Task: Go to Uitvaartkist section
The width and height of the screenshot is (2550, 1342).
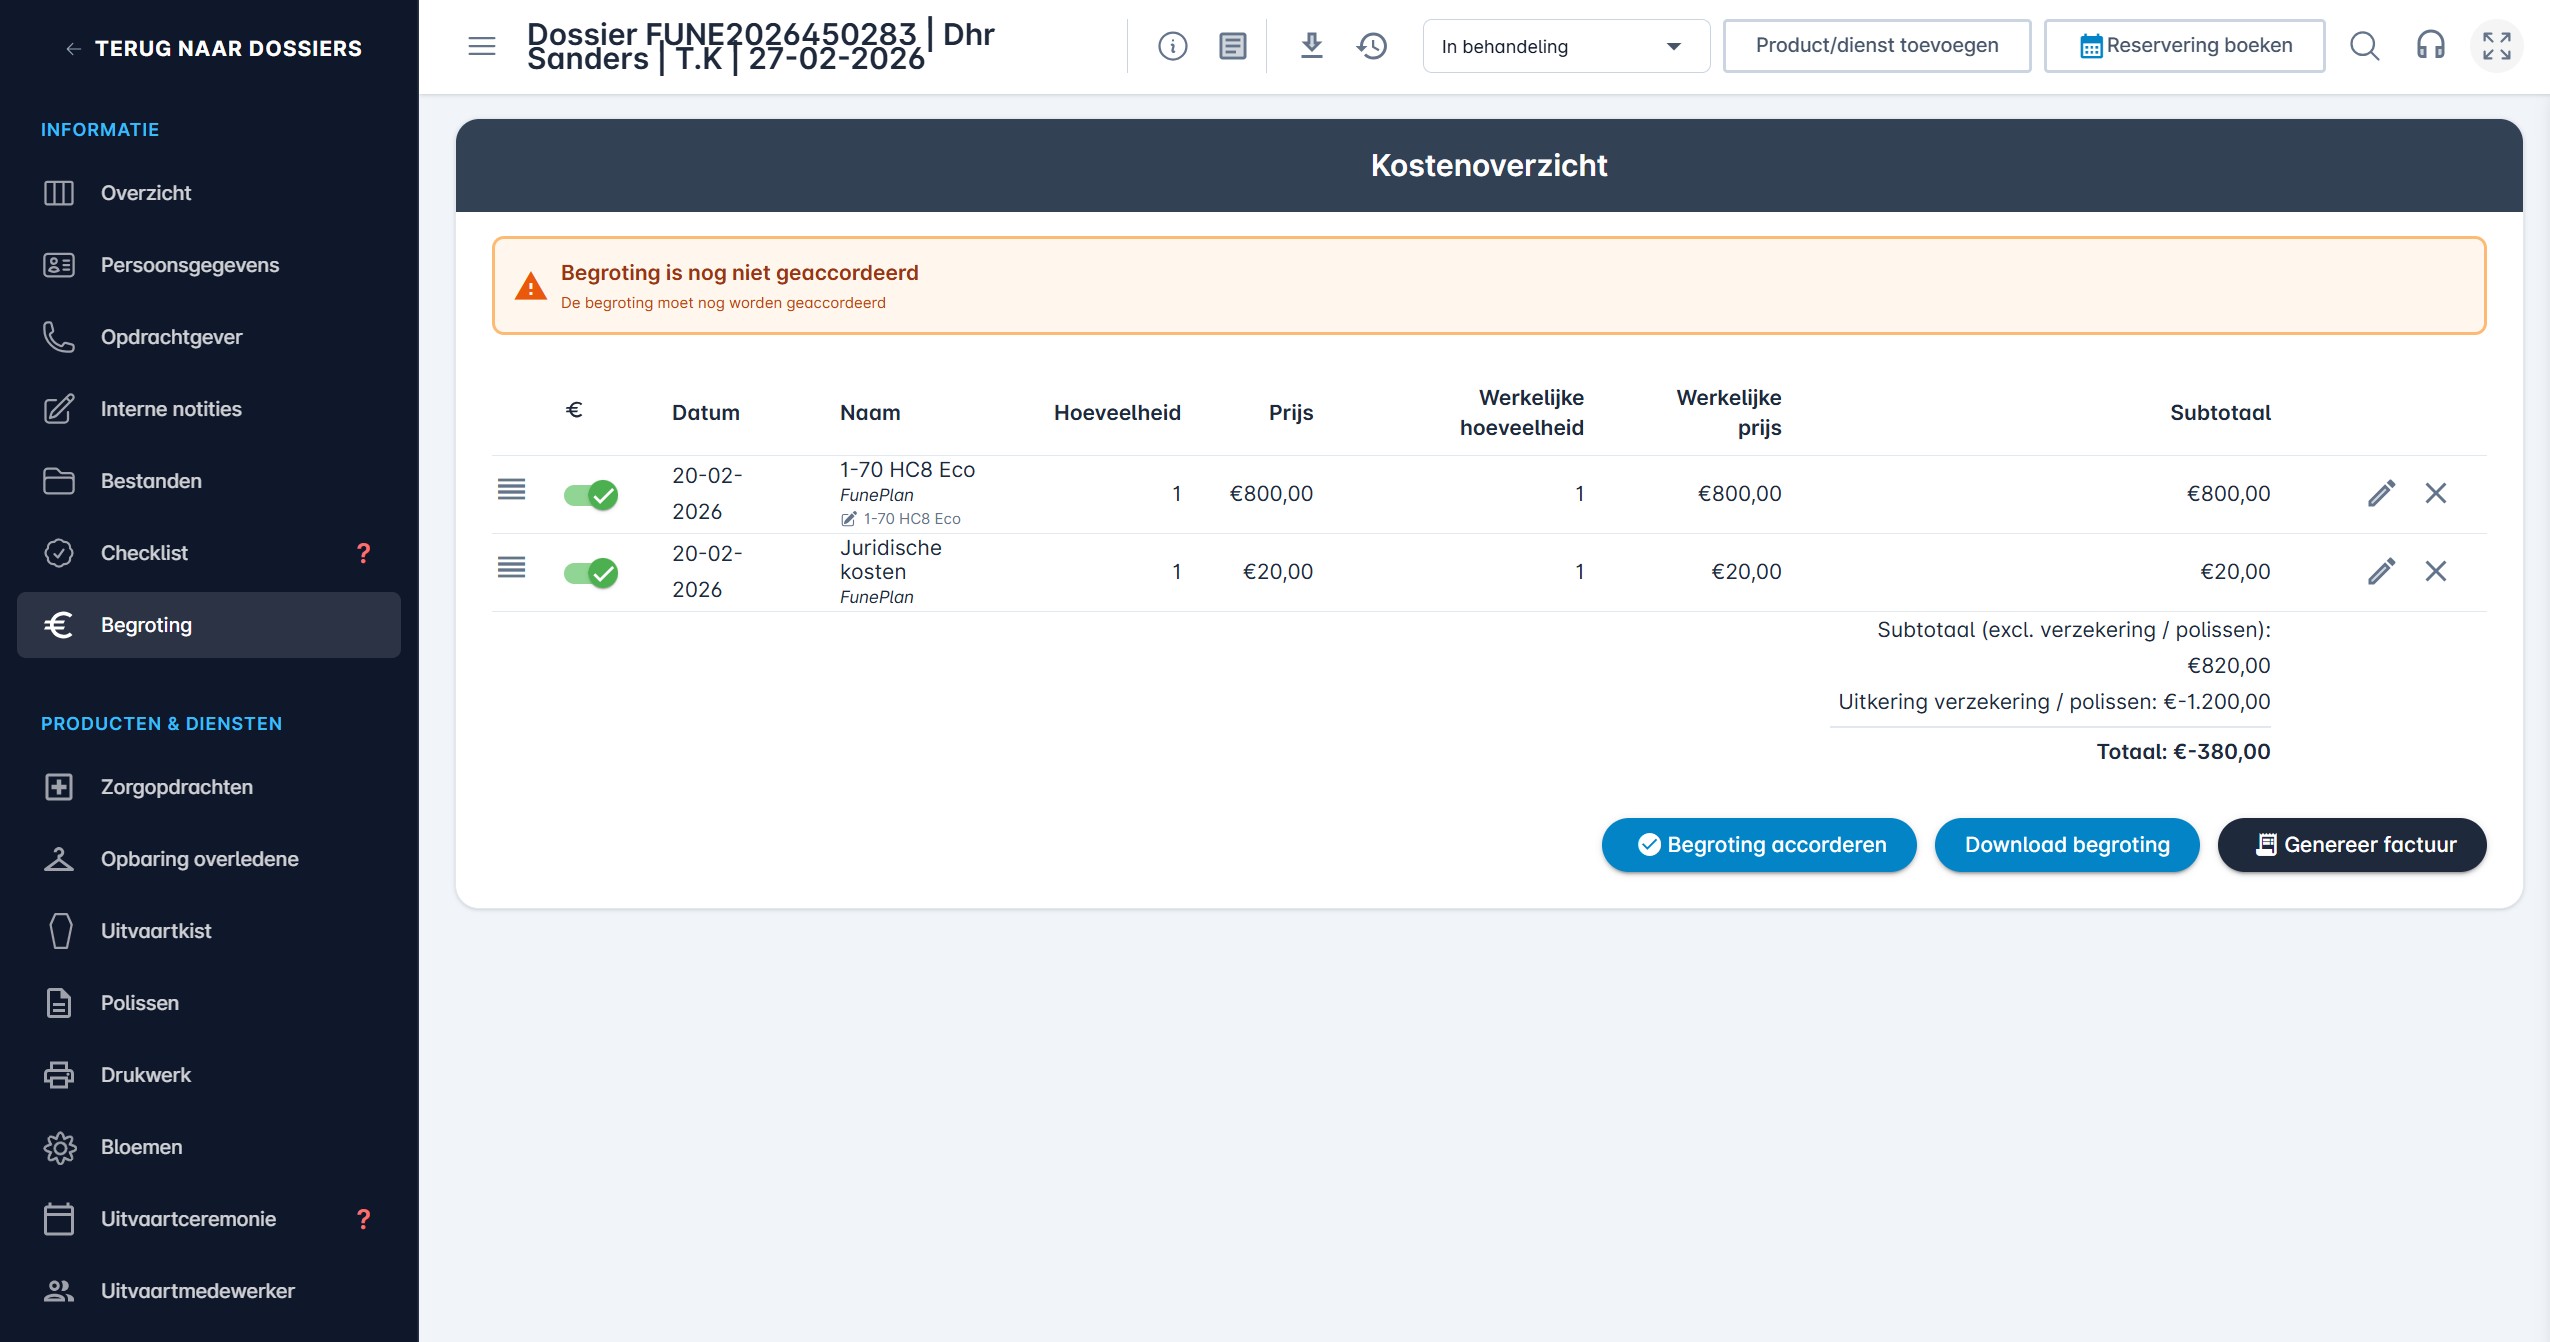Action: pyautogui.click(x=156, y=931)
